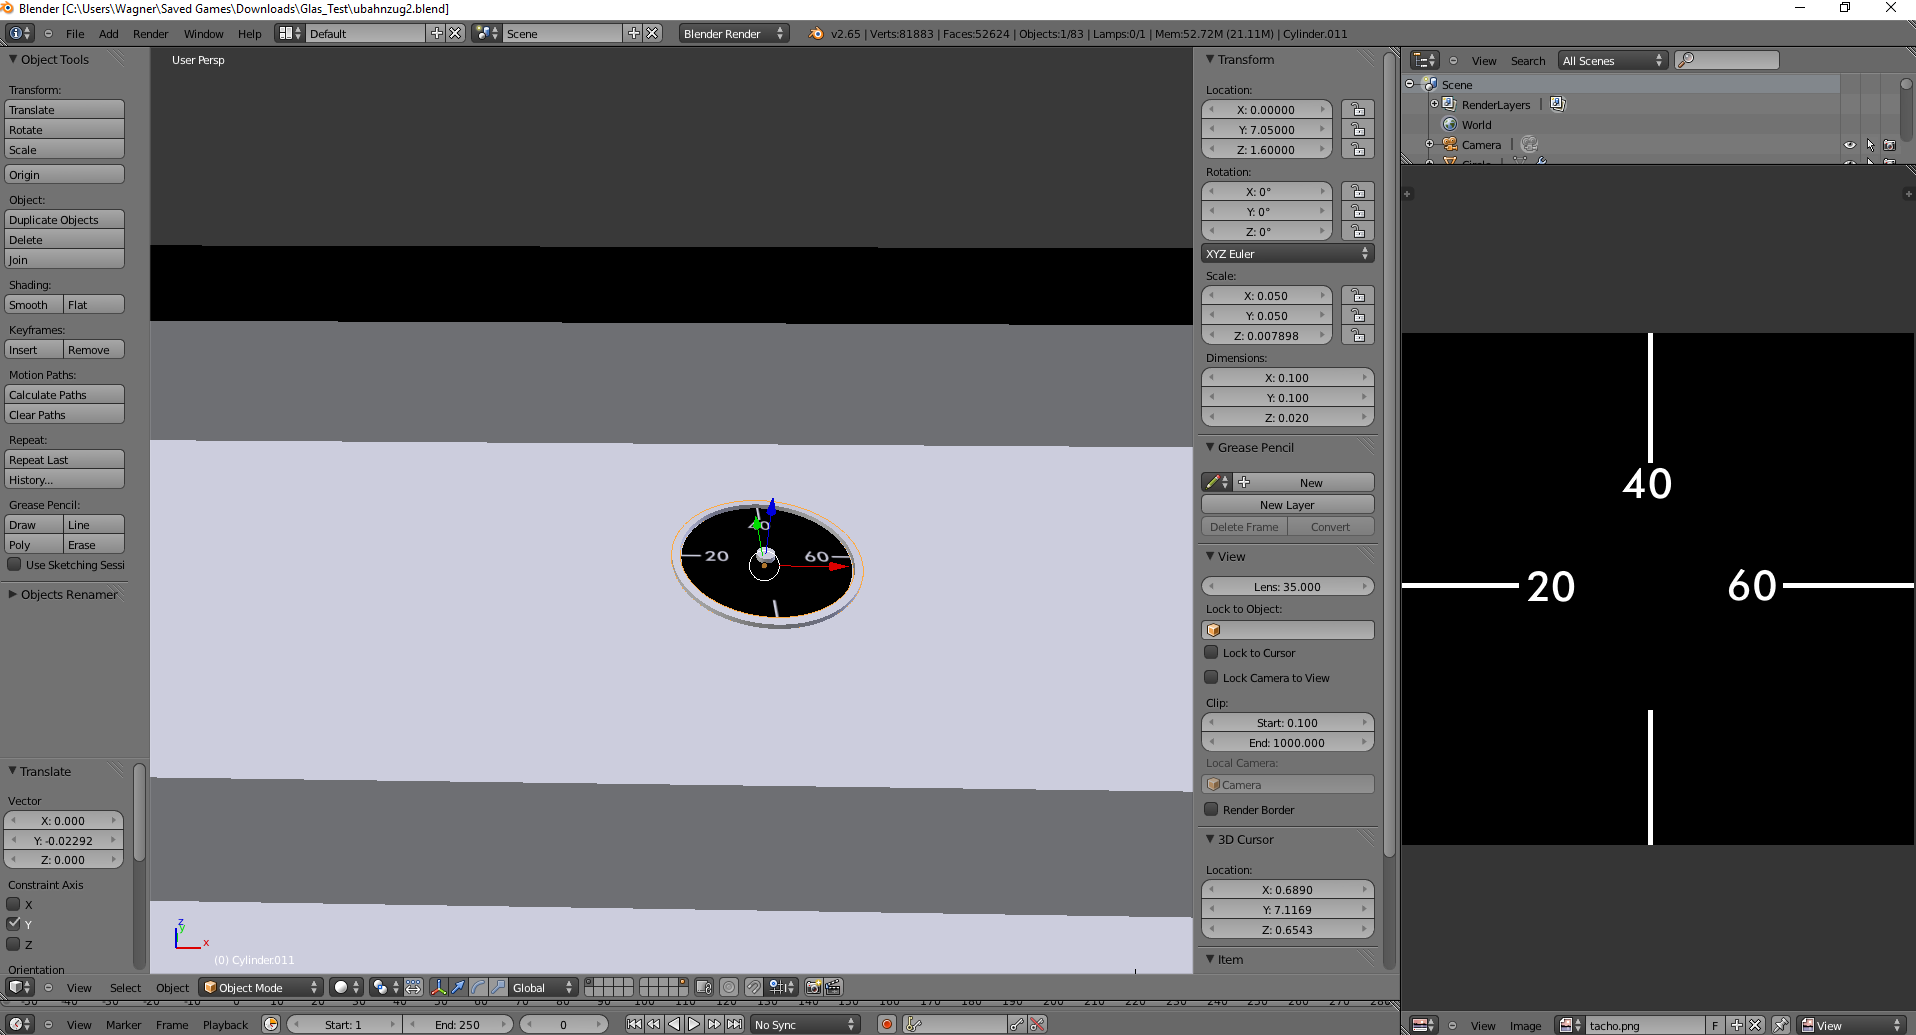The image size is (1916, 1035).
Task: Jump to the timeline's first frame
Action: [x=634, y=1024]
